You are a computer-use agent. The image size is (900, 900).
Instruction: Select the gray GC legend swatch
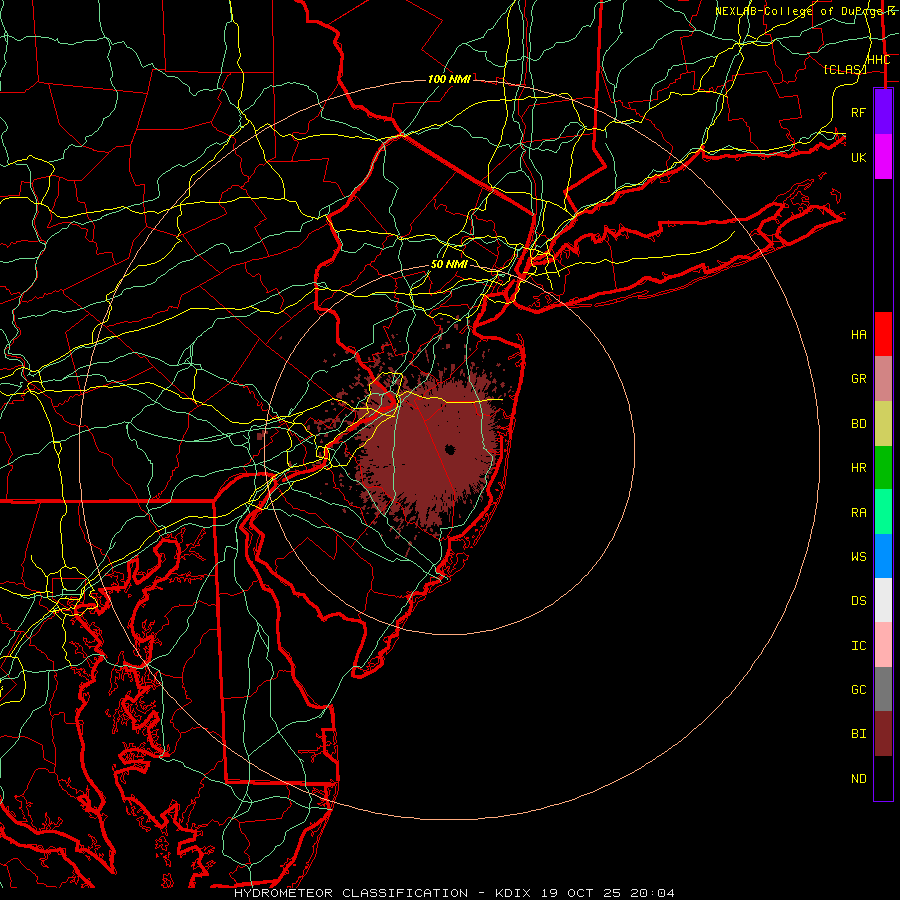click(x=883, y=689)
